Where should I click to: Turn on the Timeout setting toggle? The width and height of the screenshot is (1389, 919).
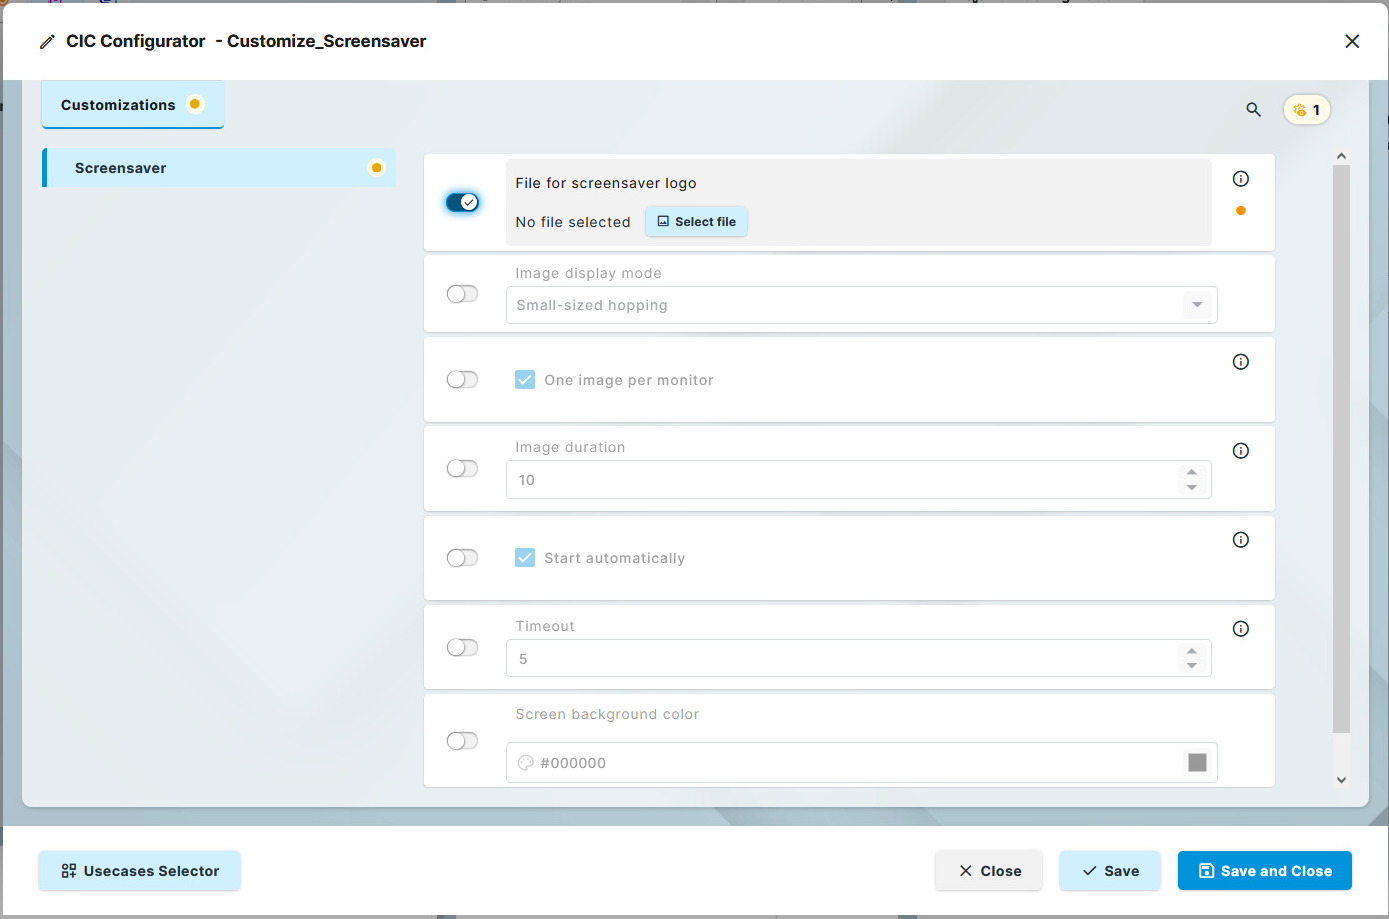[x=462, y=648]
